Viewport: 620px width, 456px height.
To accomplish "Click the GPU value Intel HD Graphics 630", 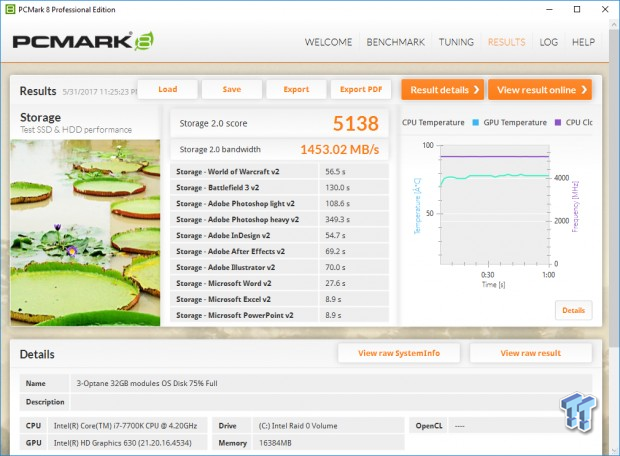I will [127, 443].
